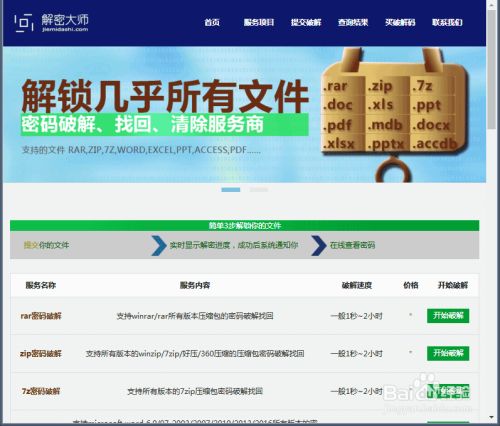Start cracking with the rar row 开始破解 button
Viewport: 500px width, 426px height.
pos(448,316)
